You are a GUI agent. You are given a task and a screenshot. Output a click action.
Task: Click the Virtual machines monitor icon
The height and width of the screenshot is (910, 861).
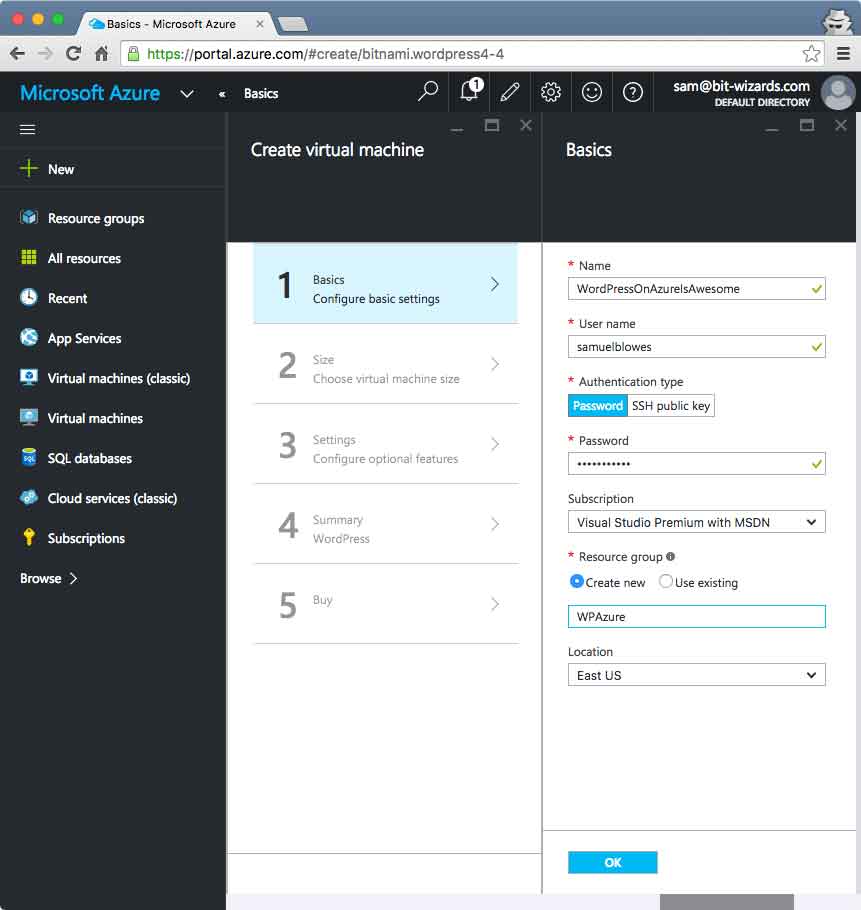pyautogui.click(x=28, y=417)
